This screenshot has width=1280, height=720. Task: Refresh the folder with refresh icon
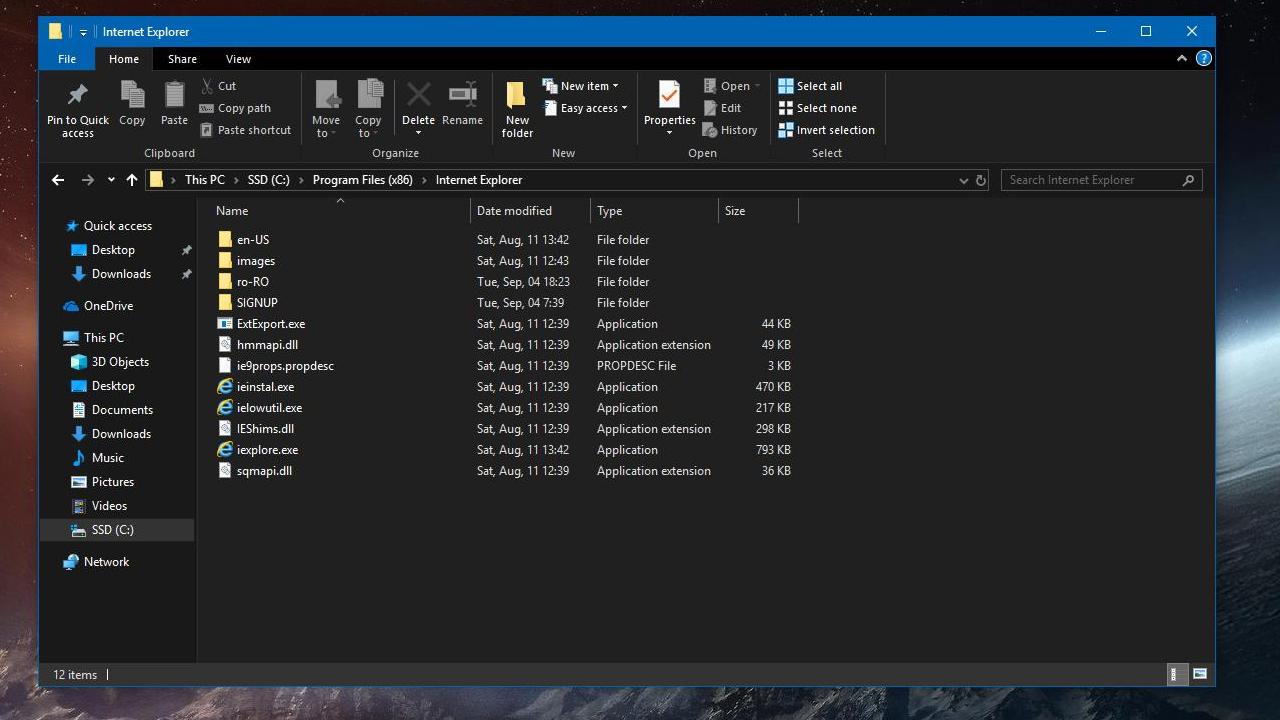(981, 180)
